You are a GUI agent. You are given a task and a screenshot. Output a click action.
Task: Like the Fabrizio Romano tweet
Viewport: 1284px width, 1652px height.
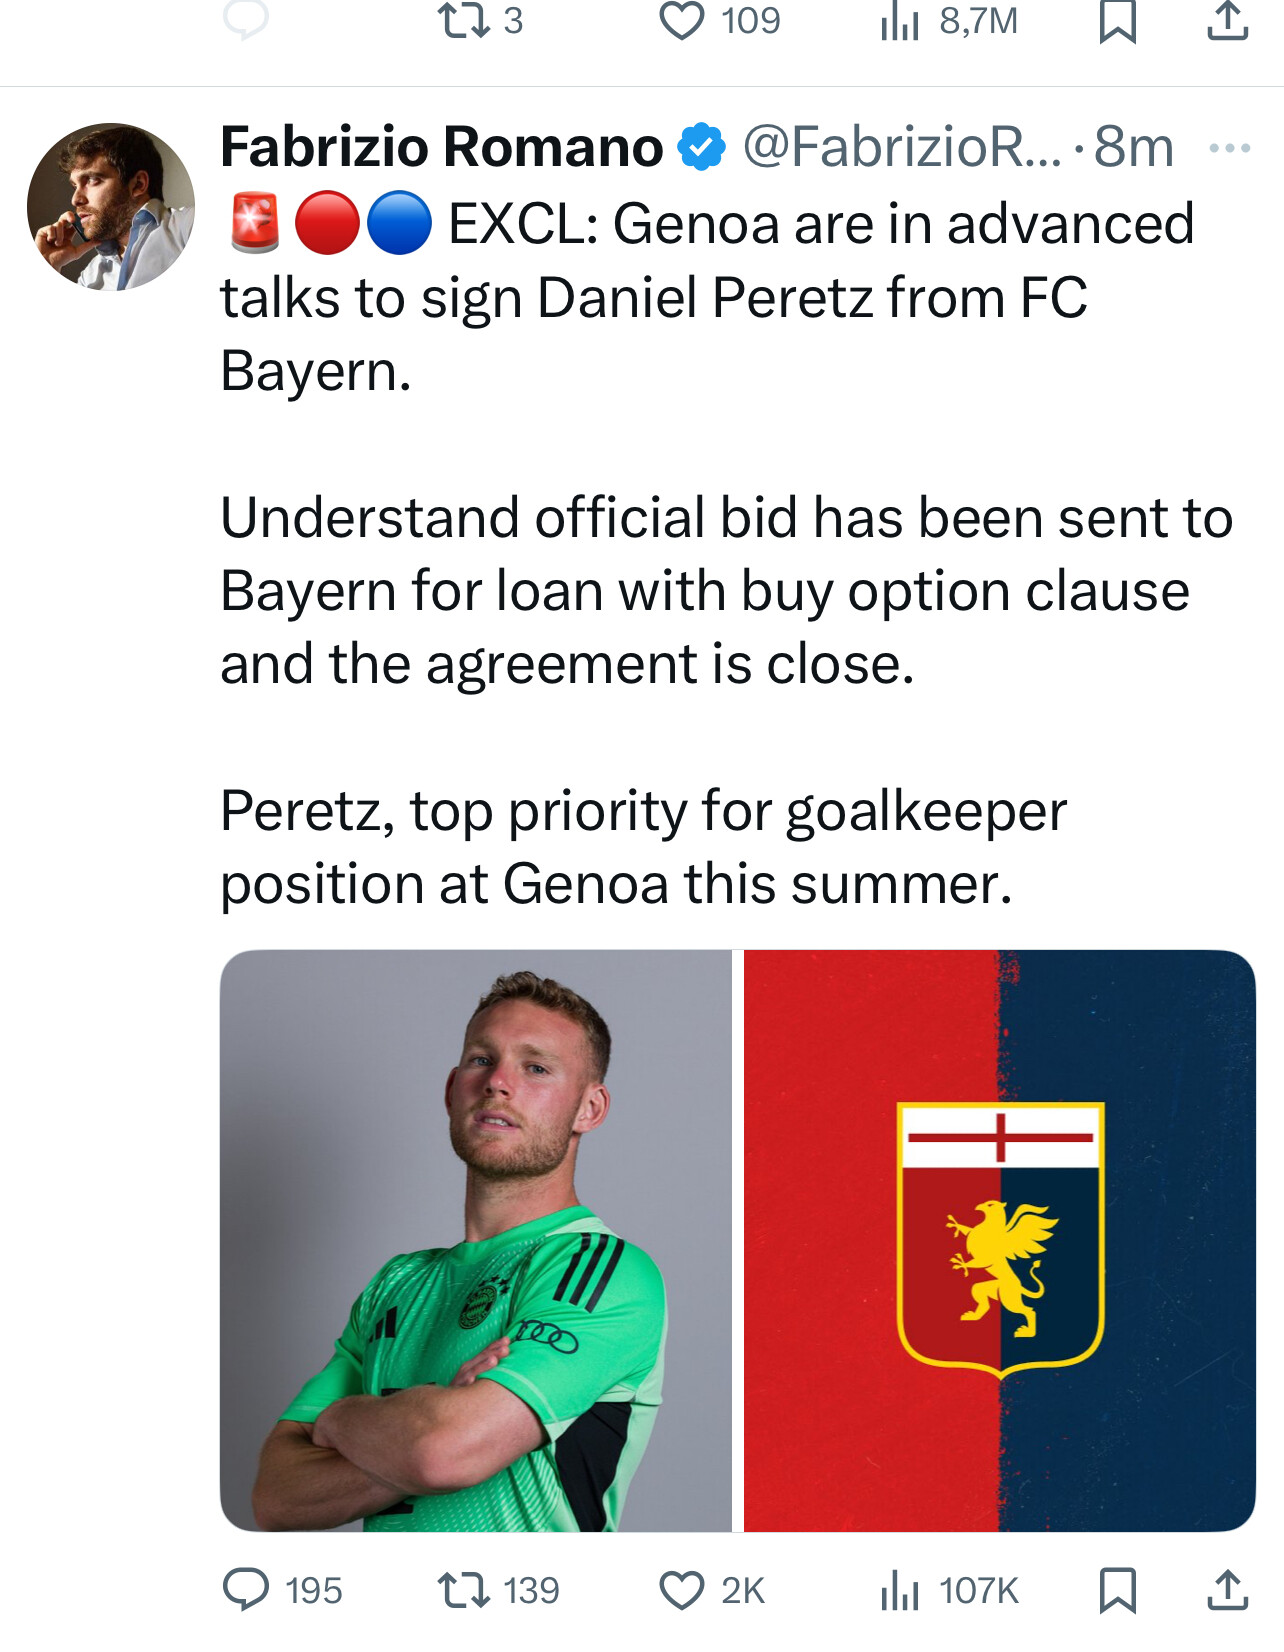coord(682,1590)
